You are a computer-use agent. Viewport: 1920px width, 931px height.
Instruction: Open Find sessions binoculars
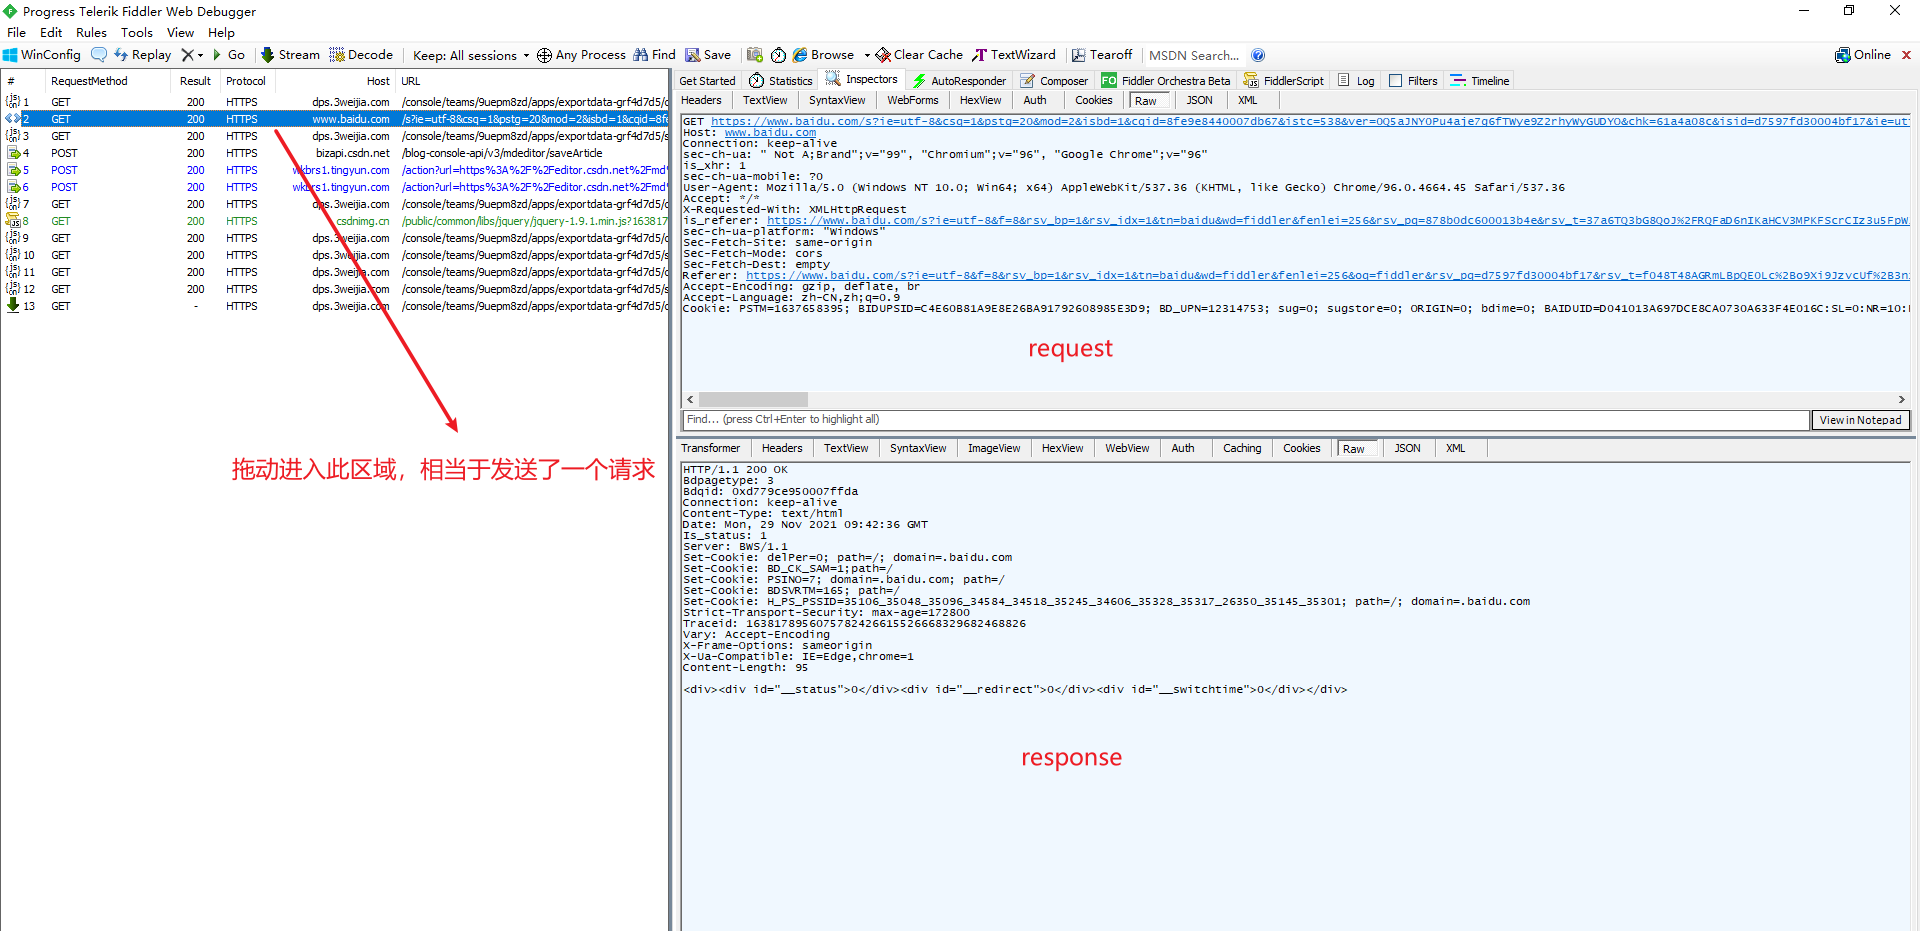tap(654, 55)
